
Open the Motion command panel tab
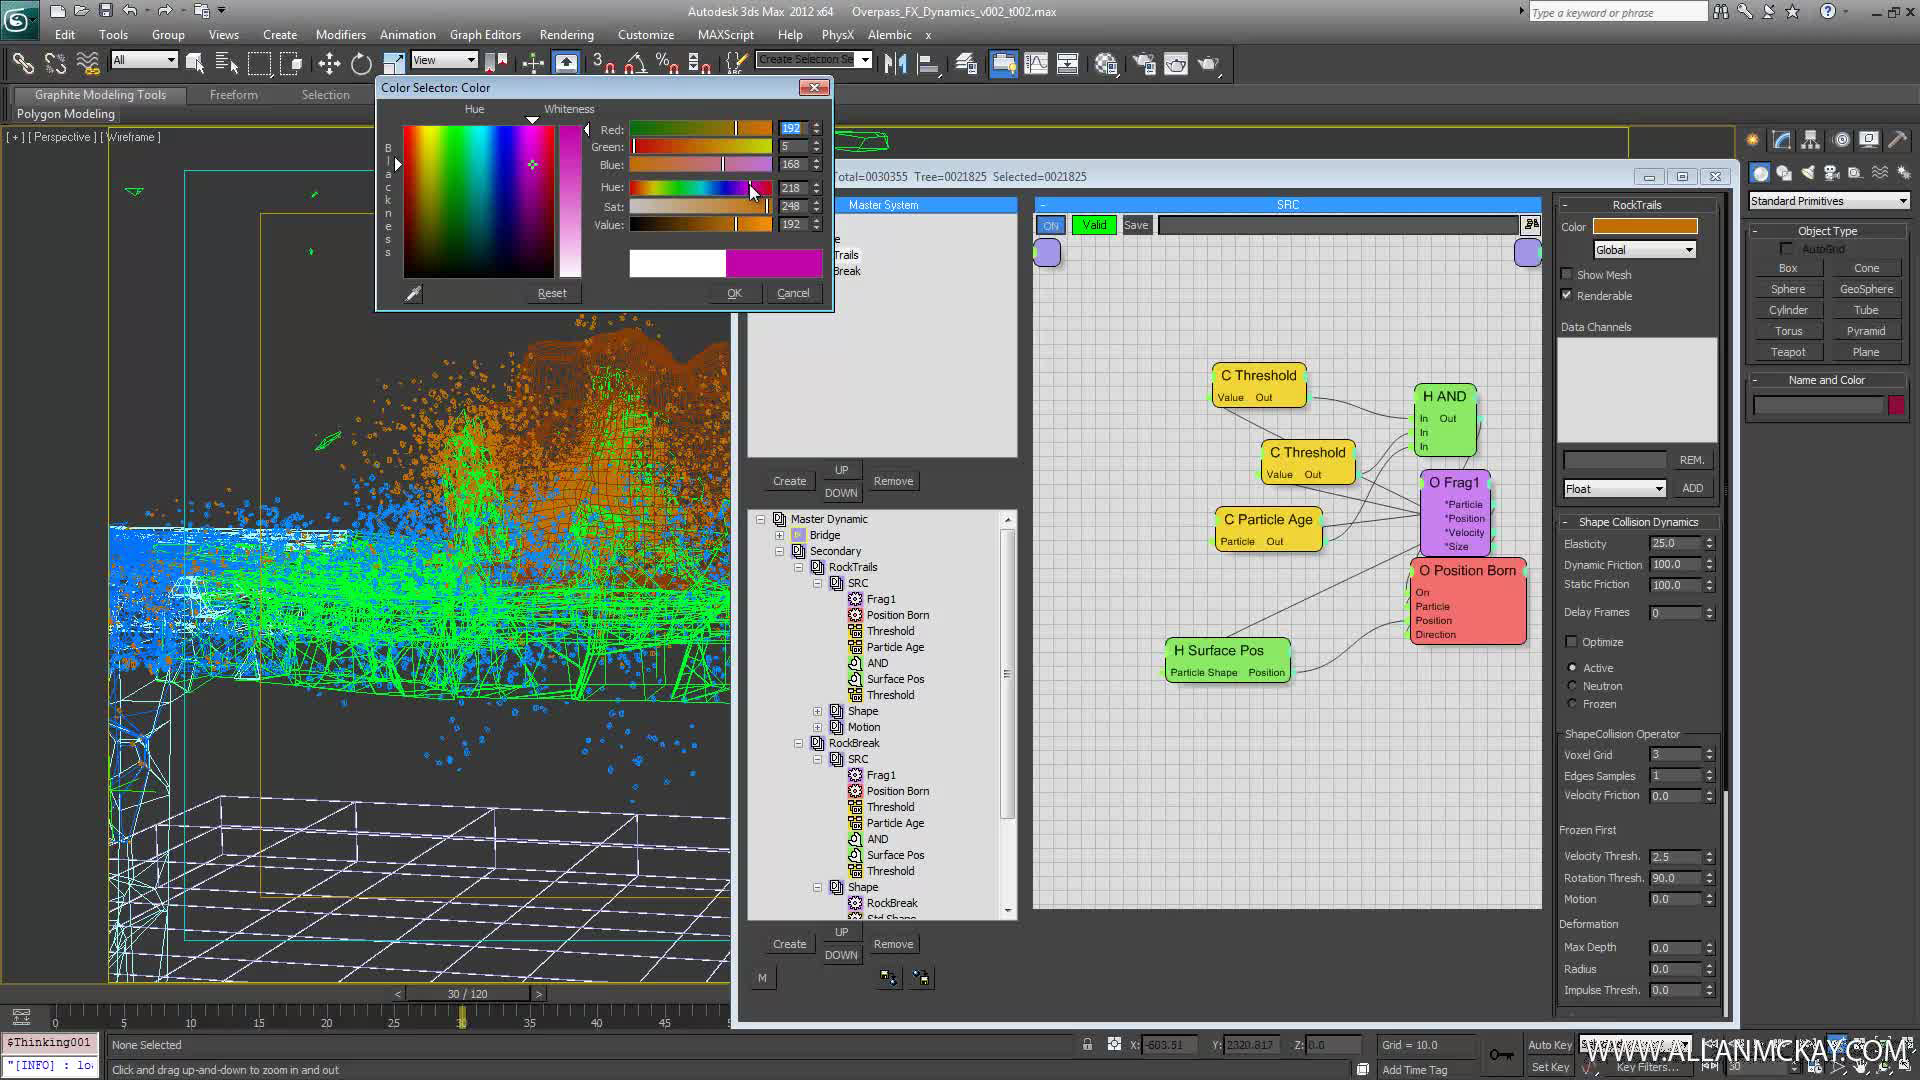tap(1841, 140)
